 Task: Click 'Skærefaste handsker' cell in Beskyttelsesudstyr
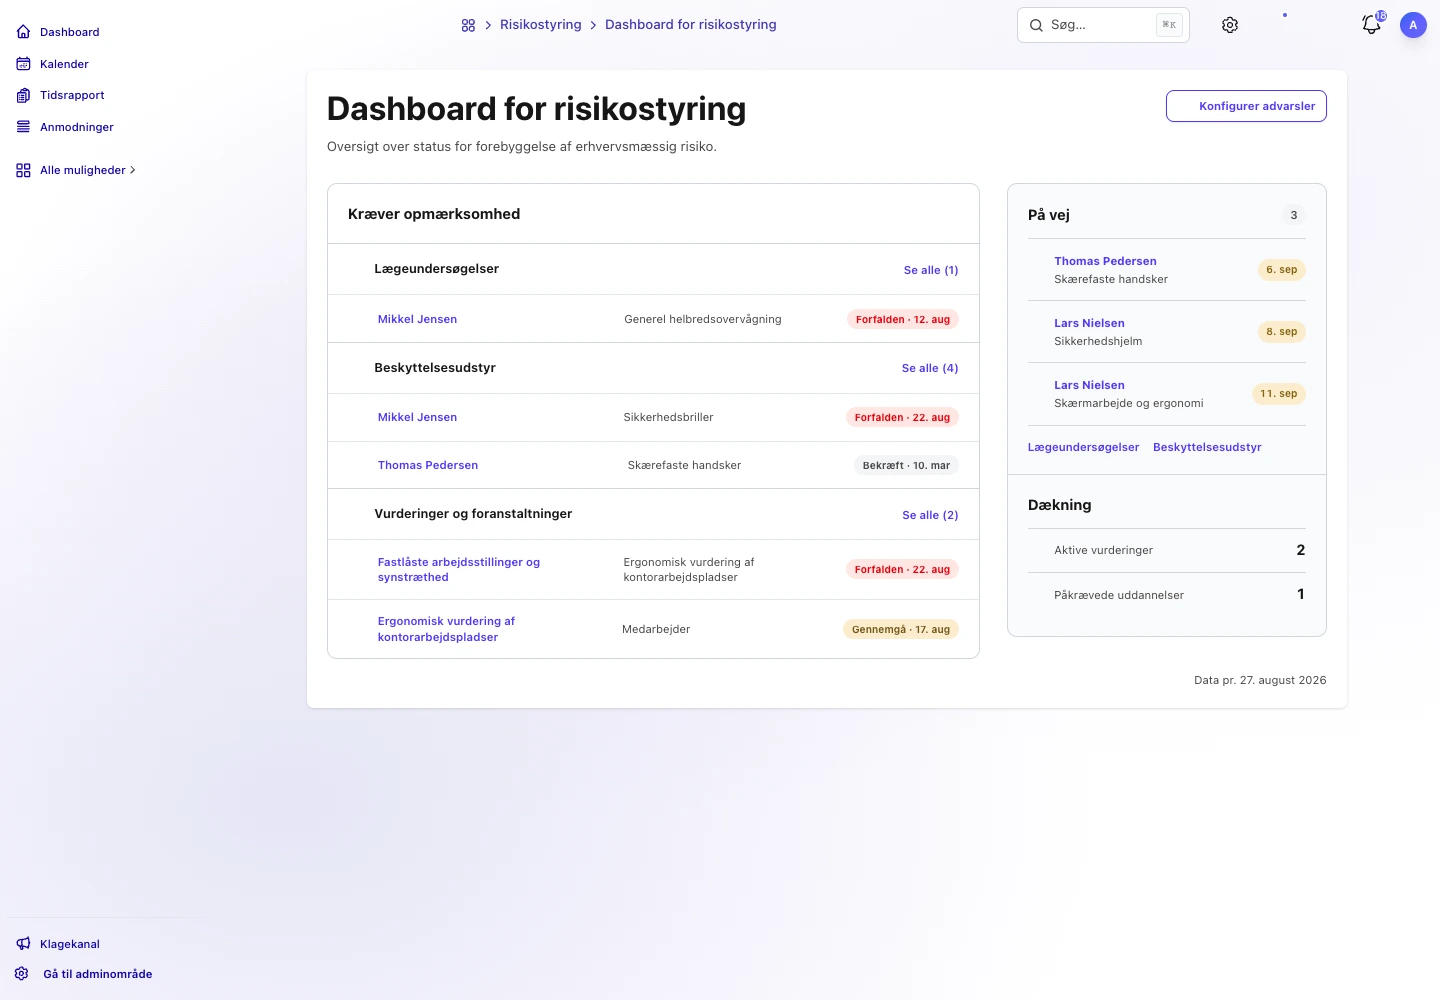pyautogui.click(x=684, y=465)
